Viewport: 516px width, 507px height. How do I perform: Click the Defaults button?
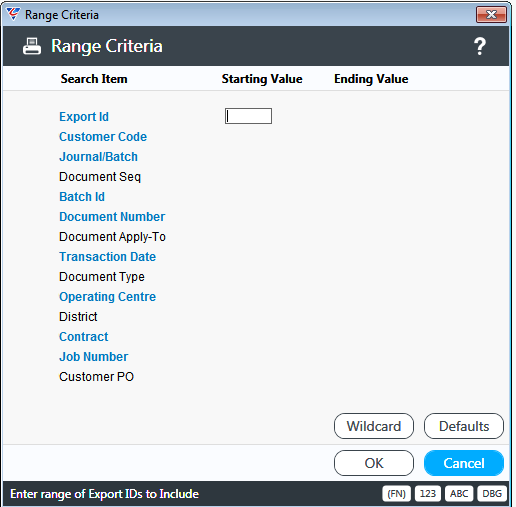(x=464, y=426)
